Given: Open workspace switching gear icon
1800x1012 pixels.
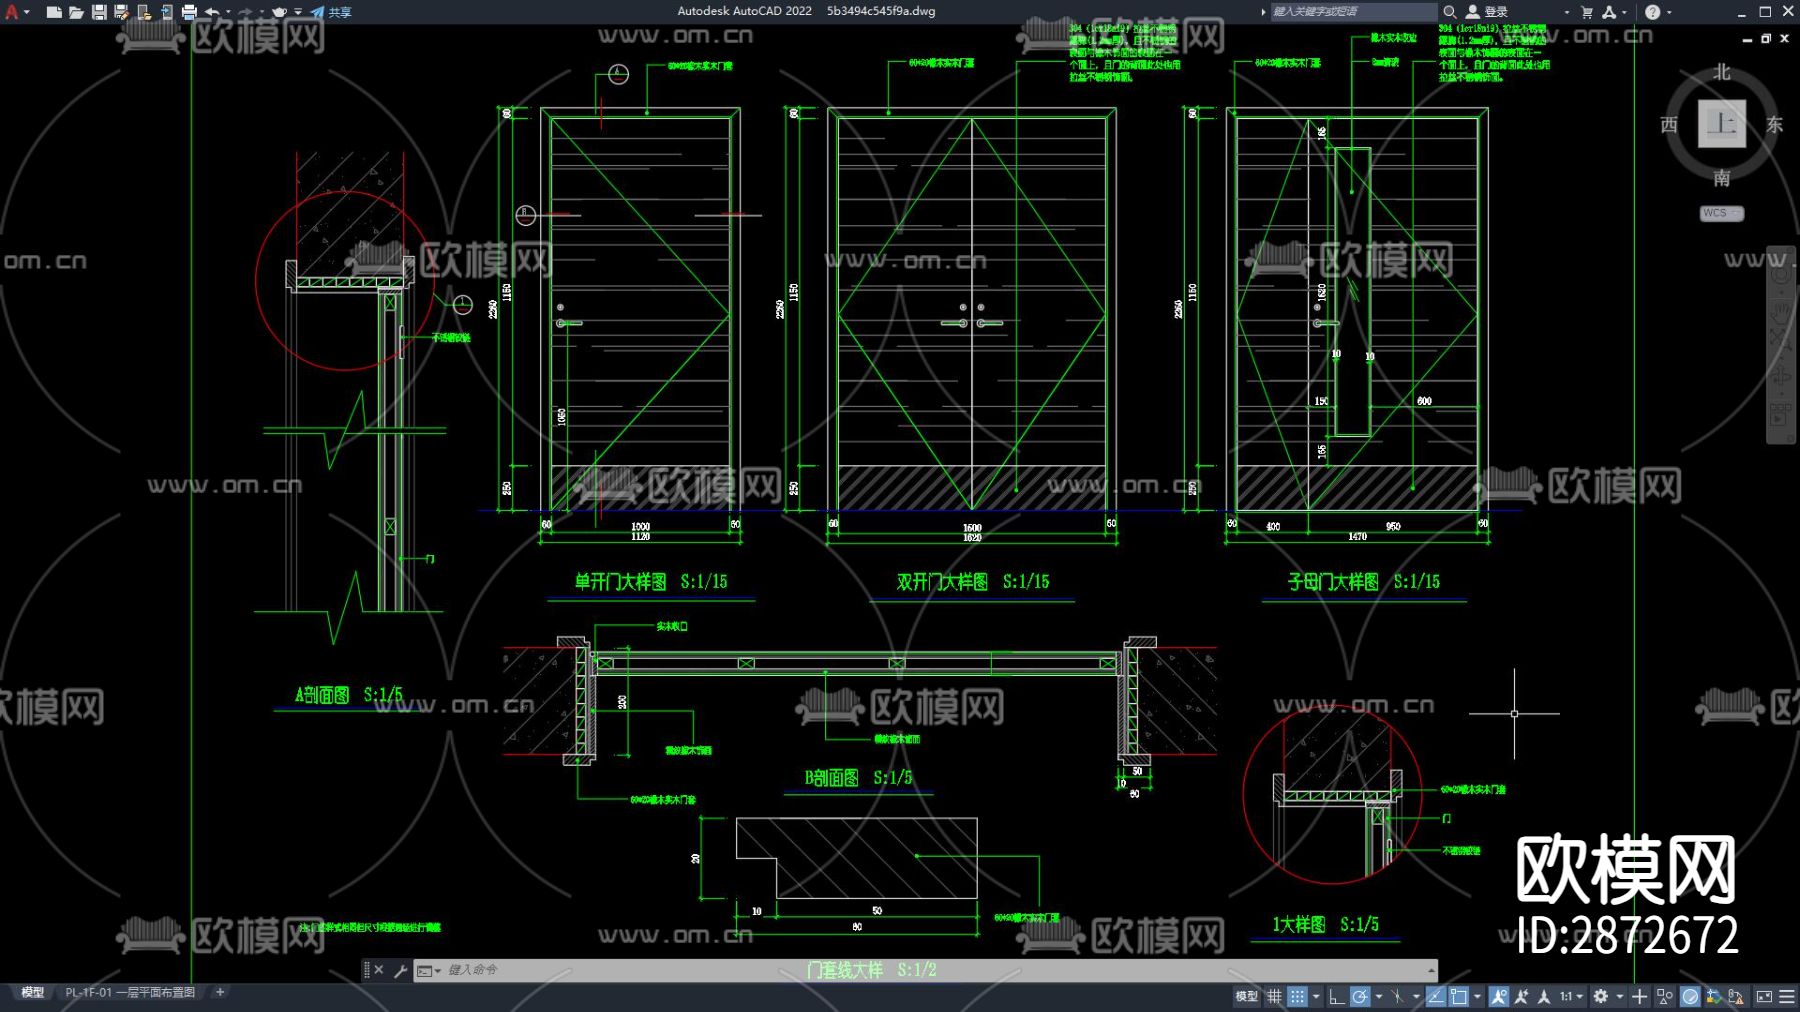Looking at the screenshot, I should click(x=1601, y=997).
